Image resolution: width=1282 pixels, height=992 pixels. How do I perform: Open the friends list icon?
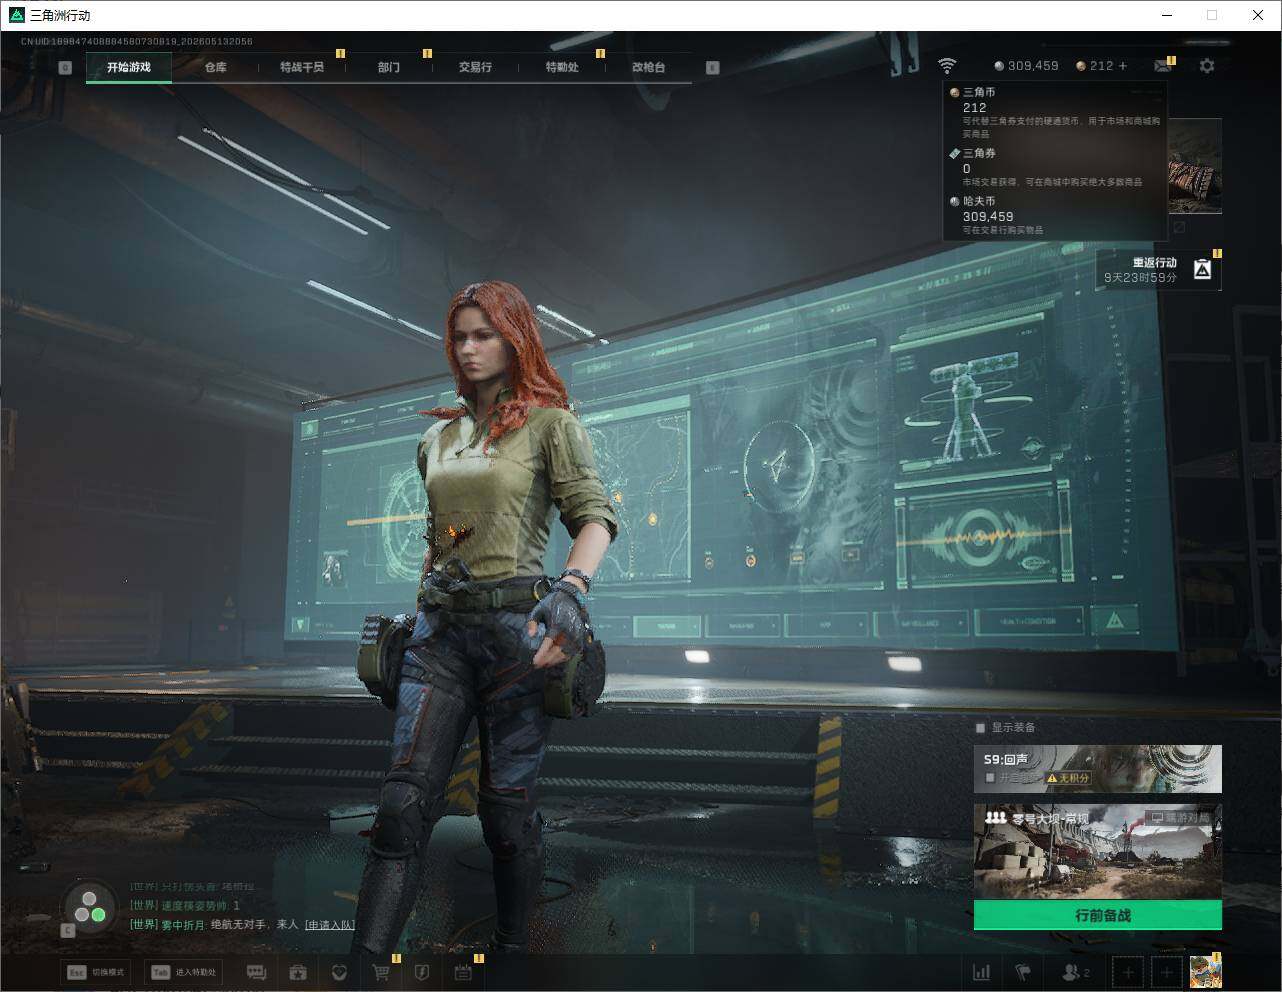coord(1075,972)
